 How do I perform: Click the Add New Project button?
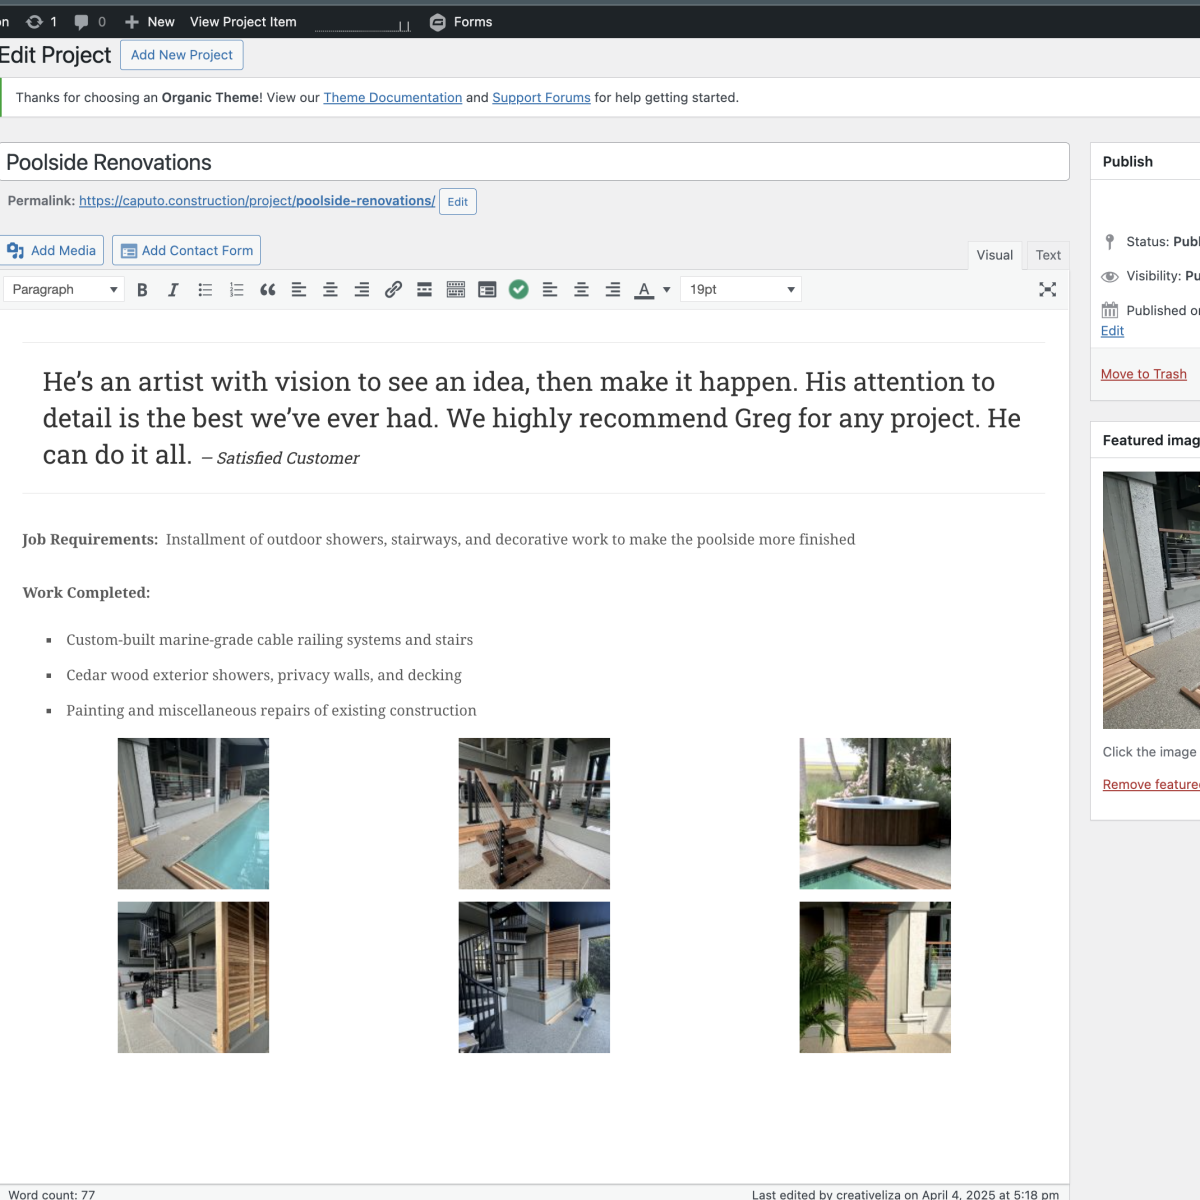(181, 55)
